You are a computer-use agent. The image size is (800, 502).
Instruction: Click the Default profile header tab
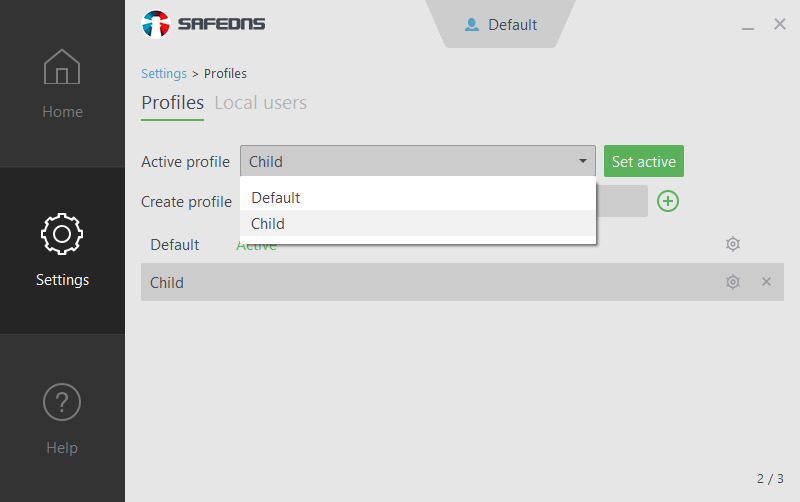(502, 25)
